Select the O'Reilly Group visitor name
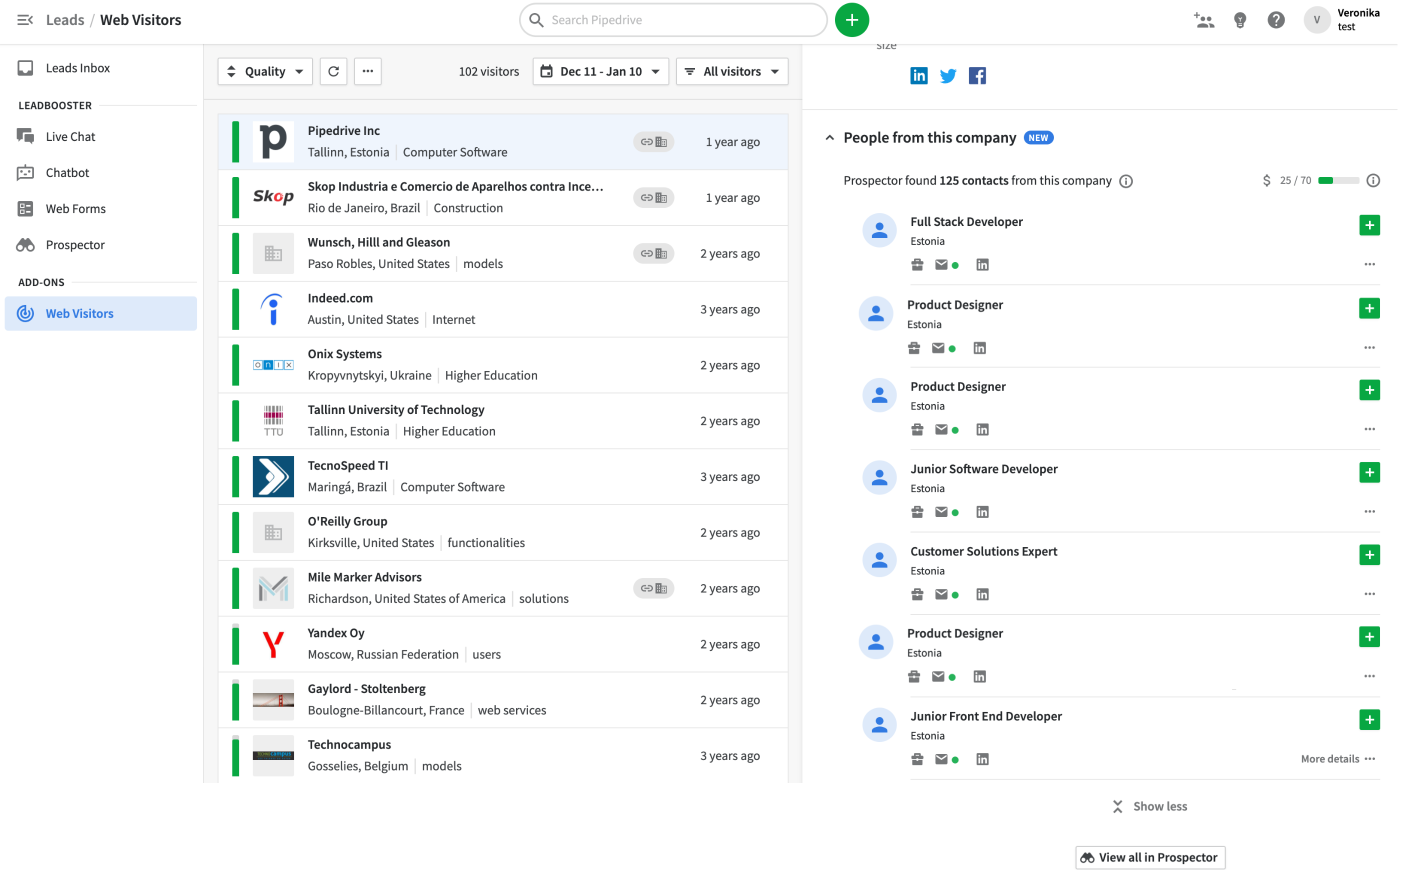The width and height of the screenshot is (1424, 881). click(347, 522)
